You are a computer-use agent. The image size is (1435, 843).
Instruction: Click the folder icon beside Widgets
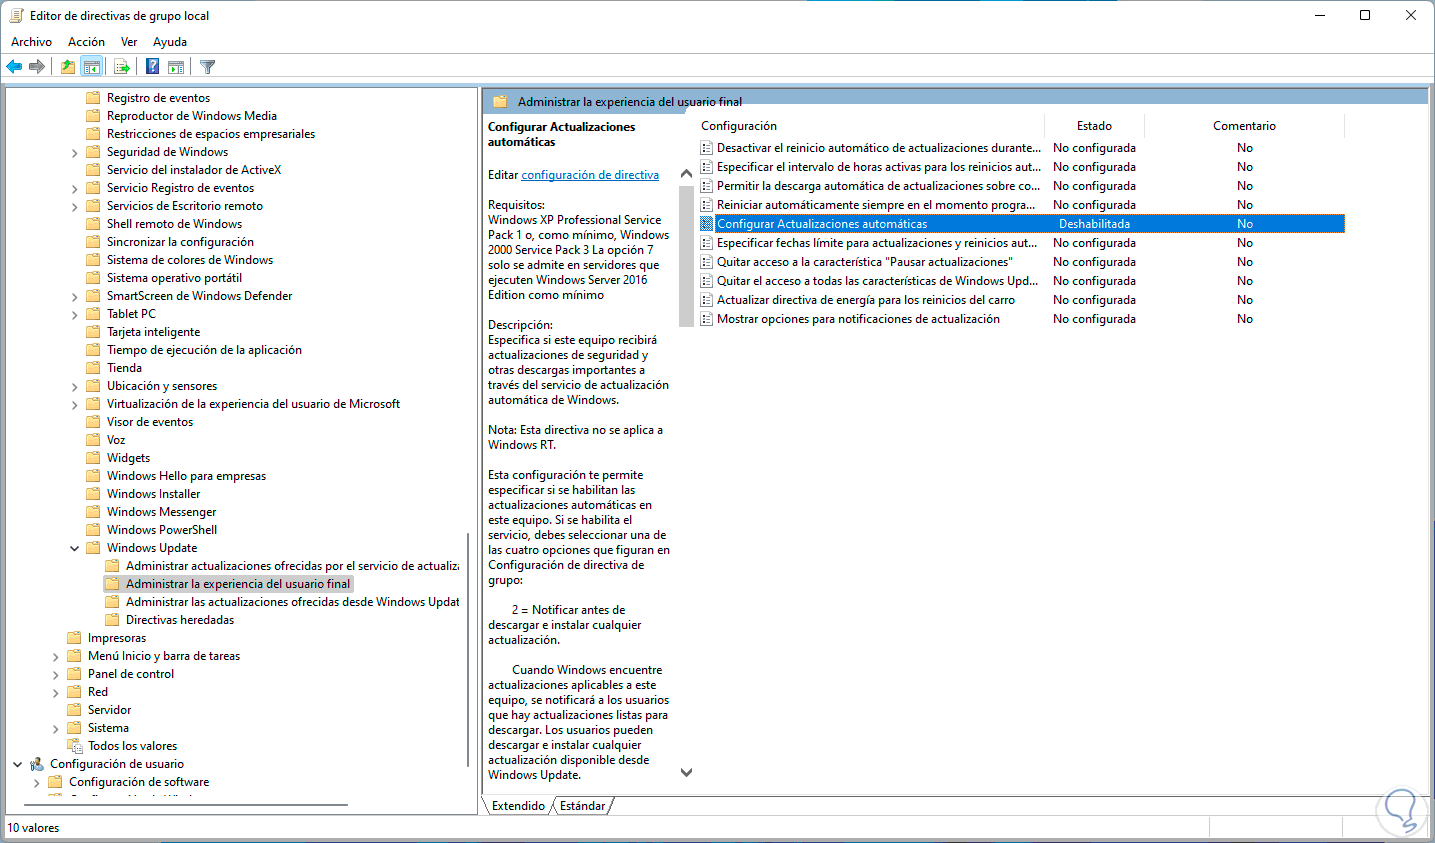[93, 458]
